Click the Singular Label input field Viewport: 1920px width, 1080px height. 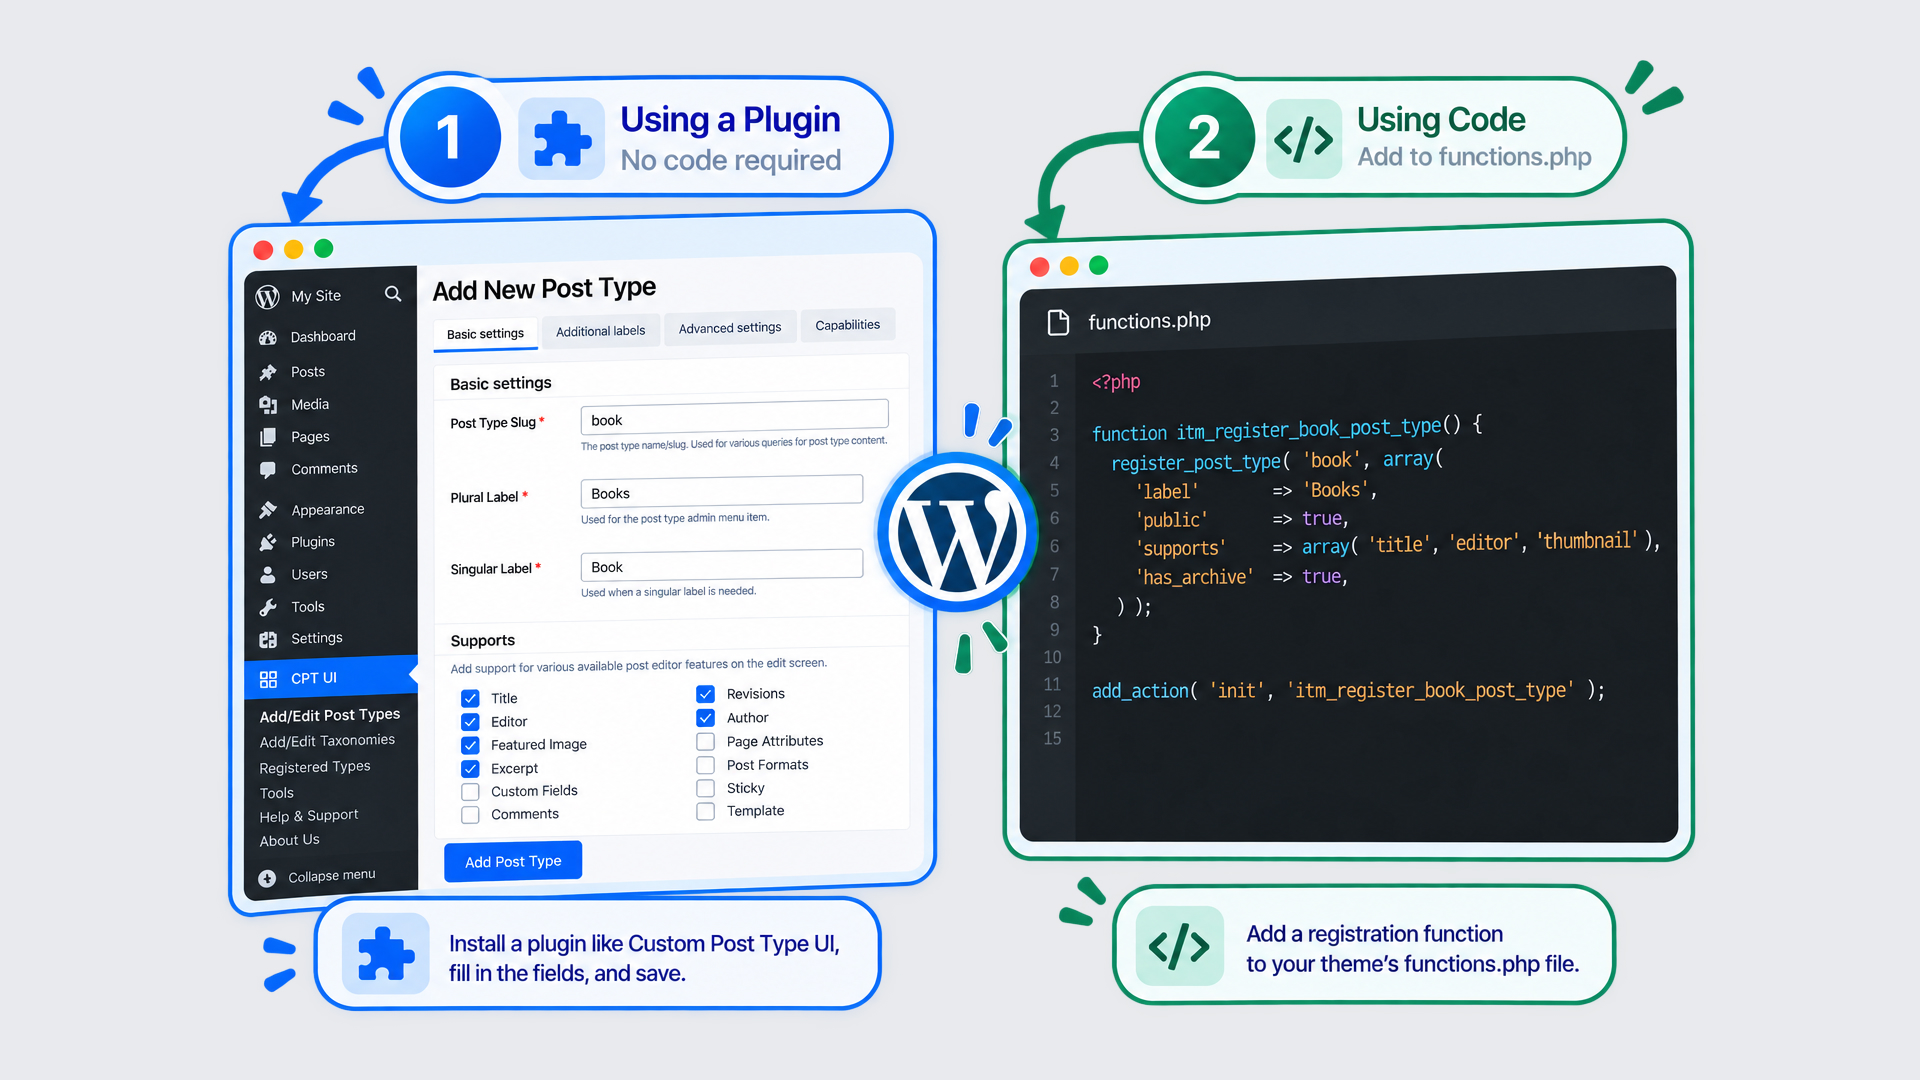click(x=721, y=565)
